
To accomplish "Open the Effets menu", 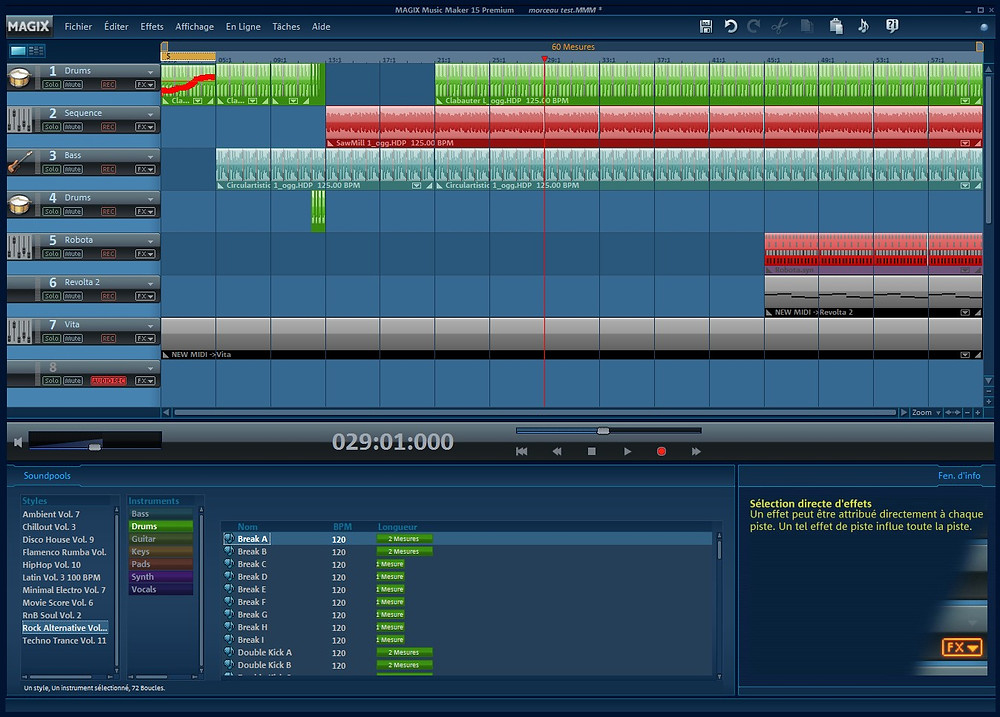I will point(152,27).
